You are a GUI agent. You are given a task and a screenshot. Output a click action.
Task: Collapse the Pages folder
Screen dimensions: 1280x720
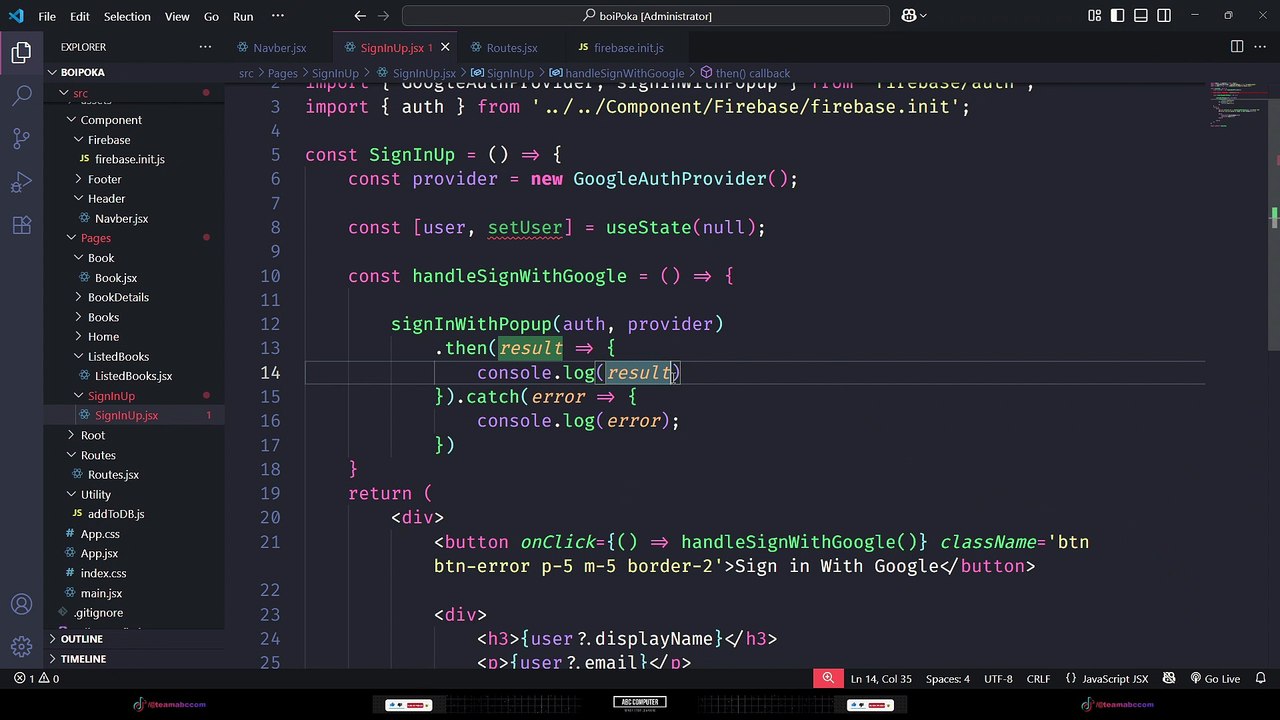click(x=96, y=238)
